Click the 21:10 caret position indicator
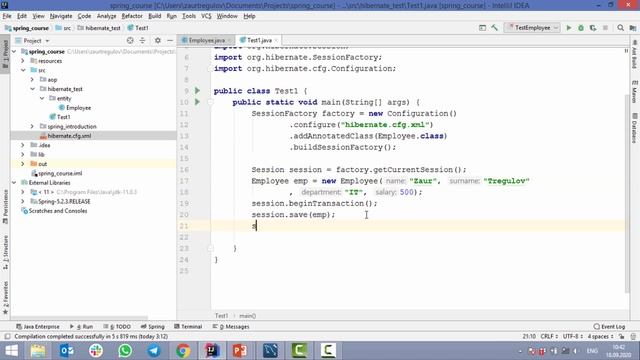This screenshot has height=360, width=640. [x=529, y=336]
